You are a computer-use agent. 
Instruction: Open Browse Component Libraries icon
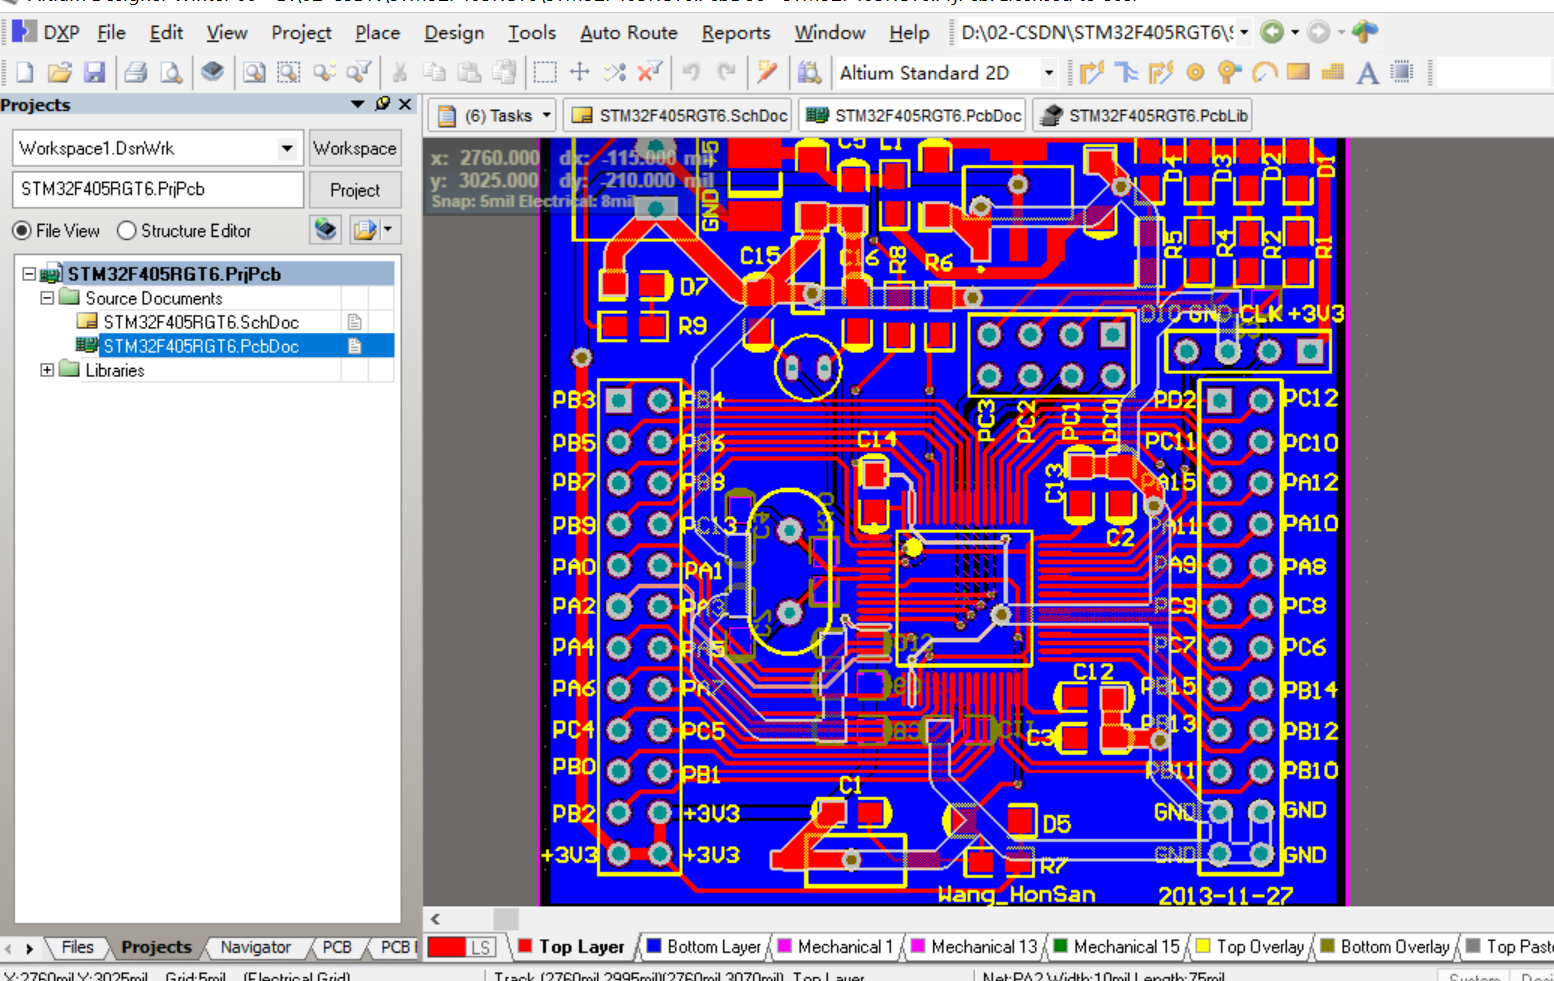coord(809,72)
